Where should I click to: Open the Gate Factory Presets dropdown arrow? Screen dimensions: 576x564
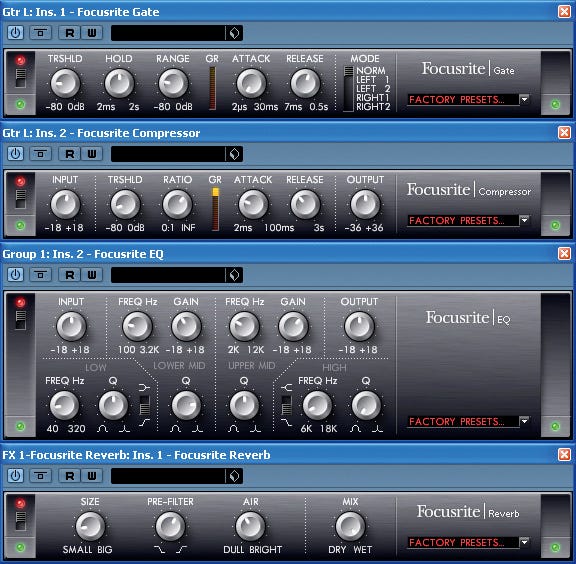(524, 100)
